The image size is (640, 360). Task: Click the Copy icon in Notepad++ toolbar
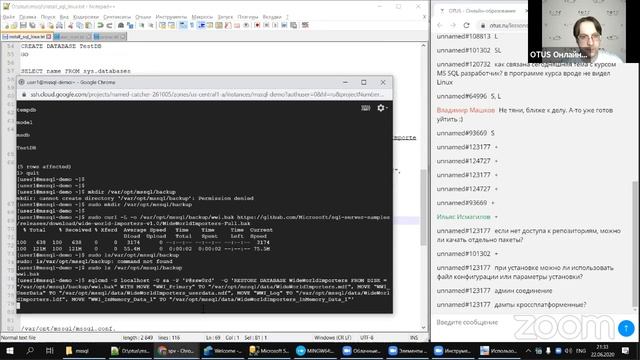pyautogui.click(x=80, y=25)
